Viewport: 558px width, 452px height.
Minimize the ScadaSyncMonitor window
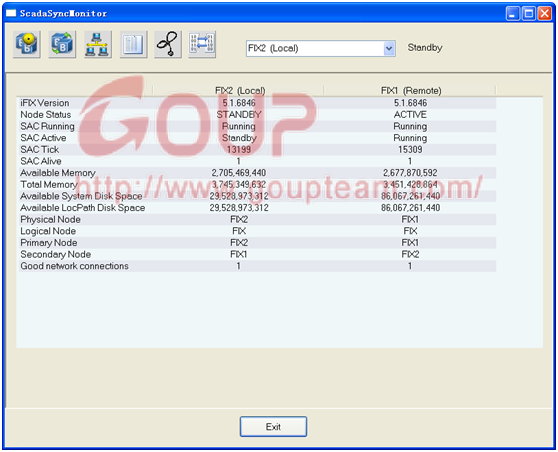(513, 14)
